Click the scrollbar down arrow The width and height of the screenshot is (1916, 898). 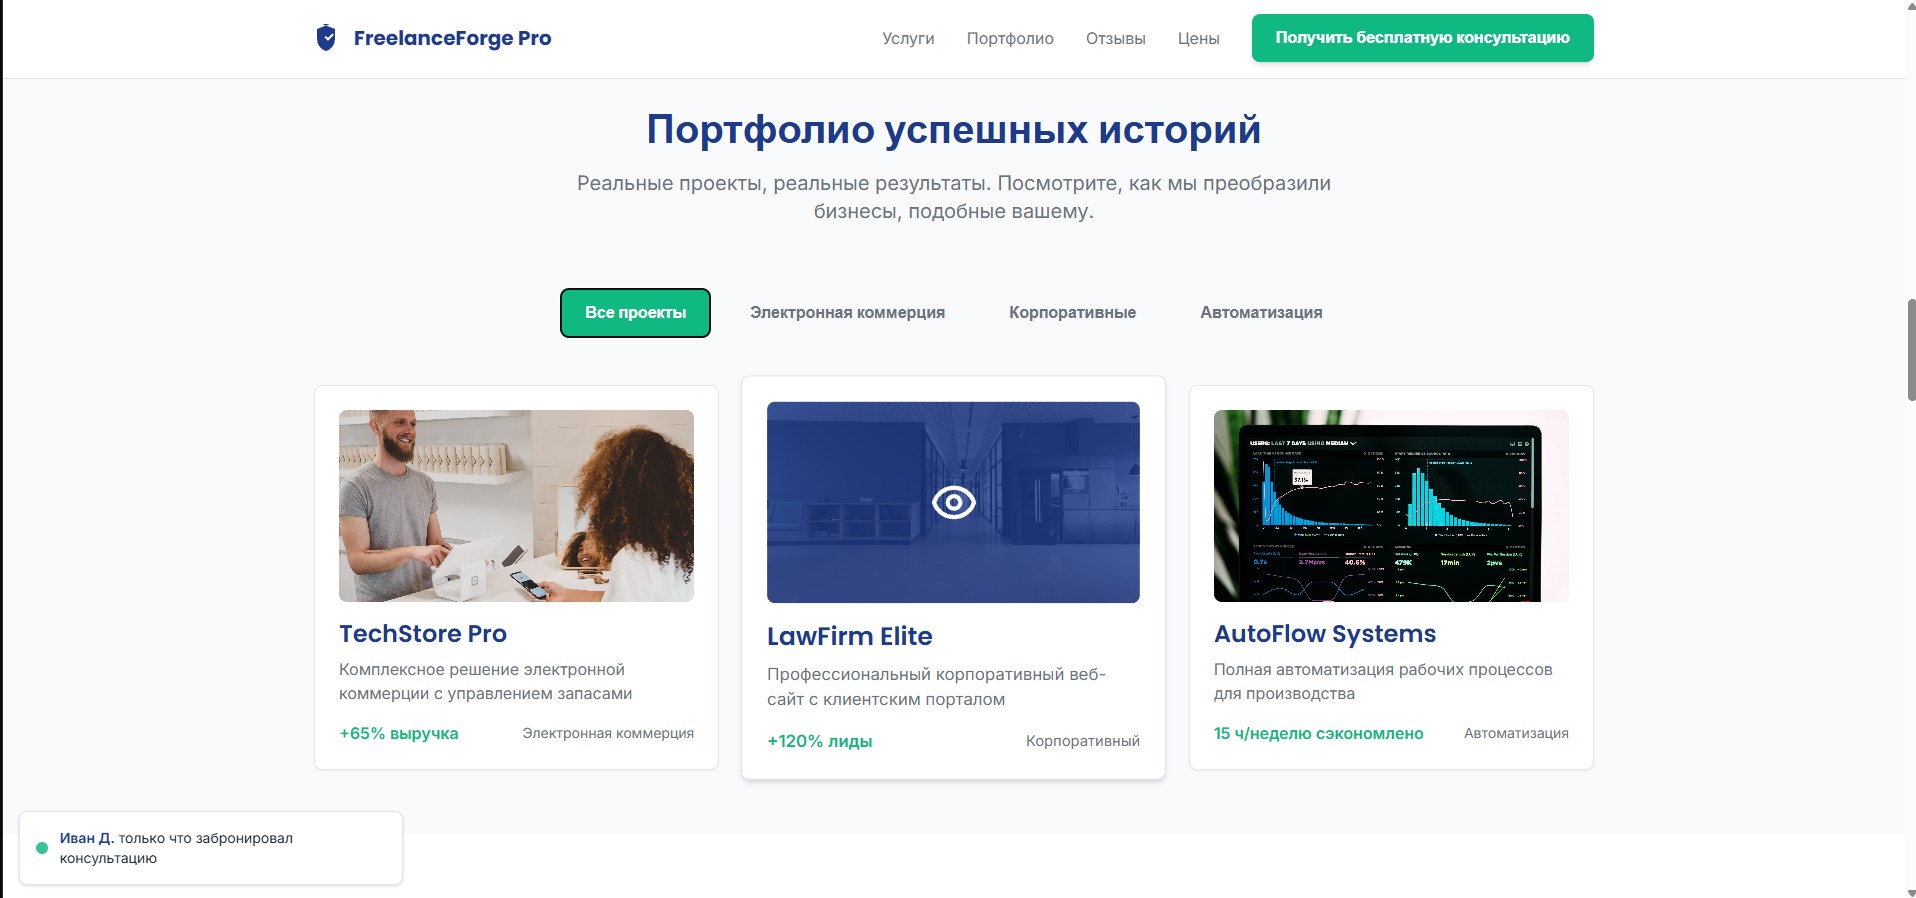click(1911, 892)
